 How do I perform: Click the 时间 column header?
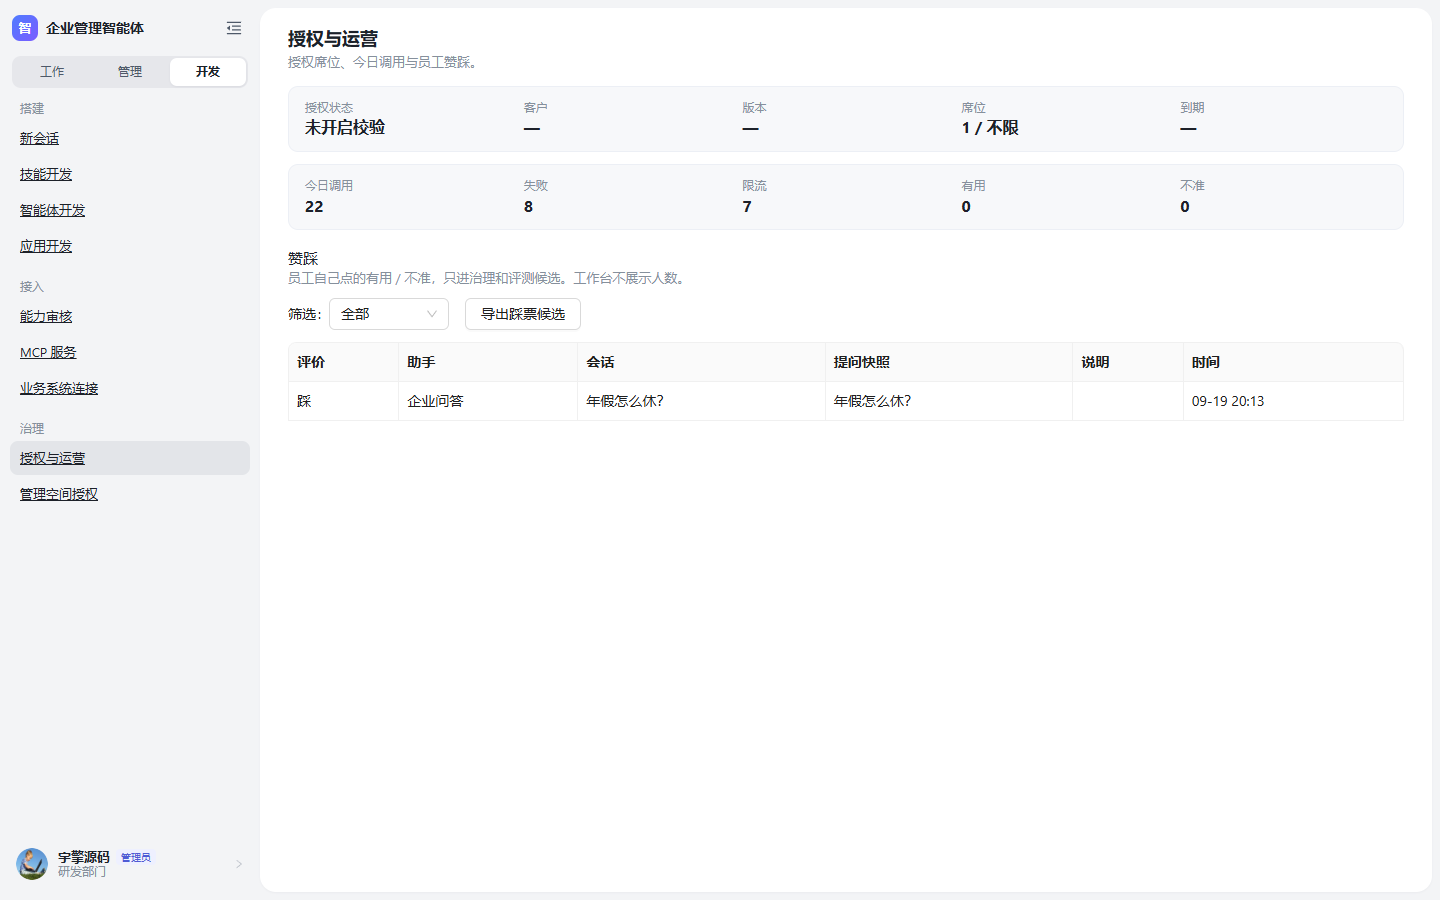pyautogui.click(x=1293, y=362)
